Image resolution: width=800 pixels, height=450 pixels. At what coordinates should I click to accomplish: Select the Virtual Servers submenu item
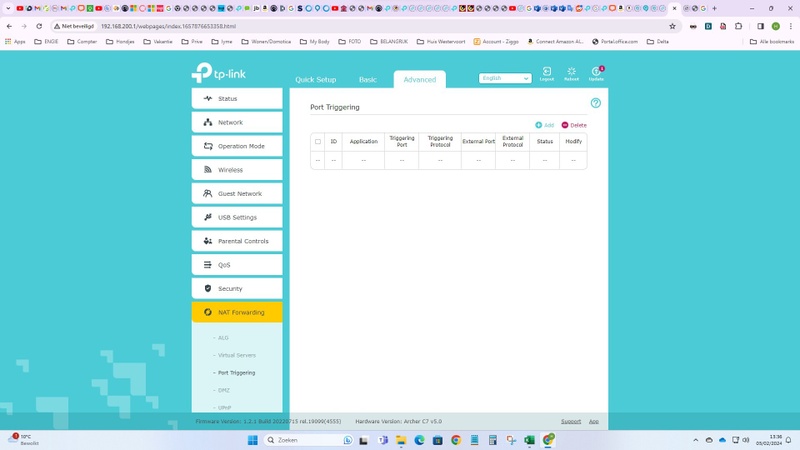[x=236, y=355]
